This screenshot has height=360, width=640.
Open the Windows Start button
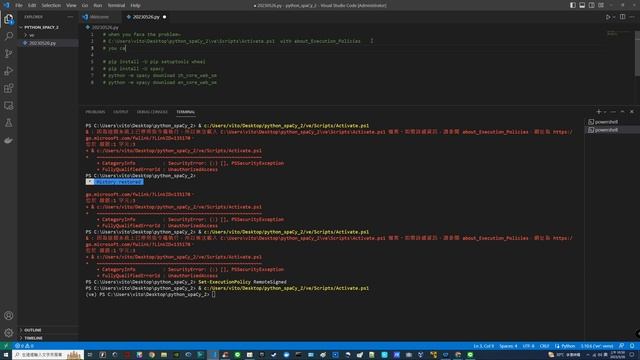(x=6, y=355)
